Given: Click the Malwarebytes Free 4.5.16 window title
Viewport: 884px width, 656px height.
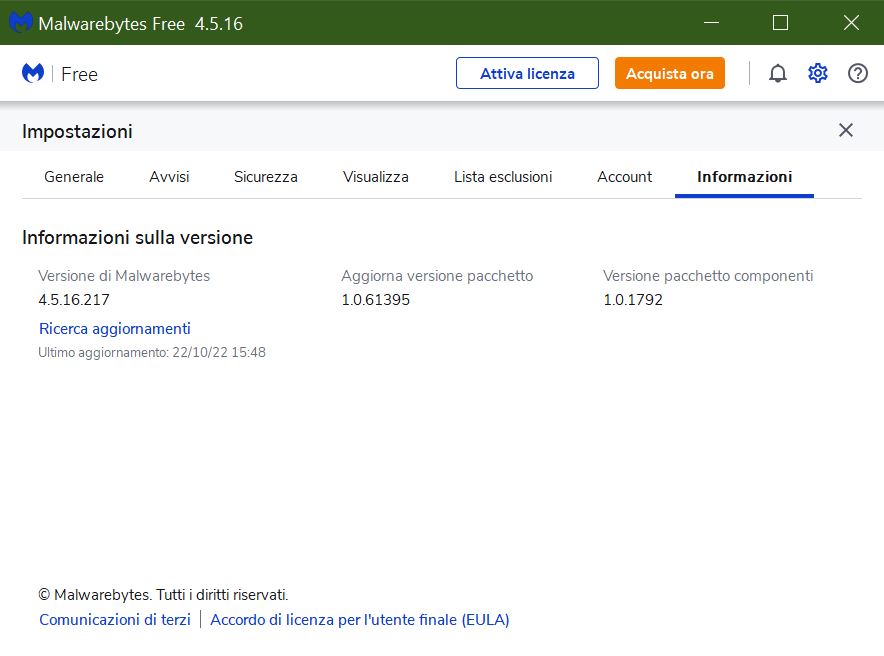Looking at the screenshot, I should (x=140, y=24).
